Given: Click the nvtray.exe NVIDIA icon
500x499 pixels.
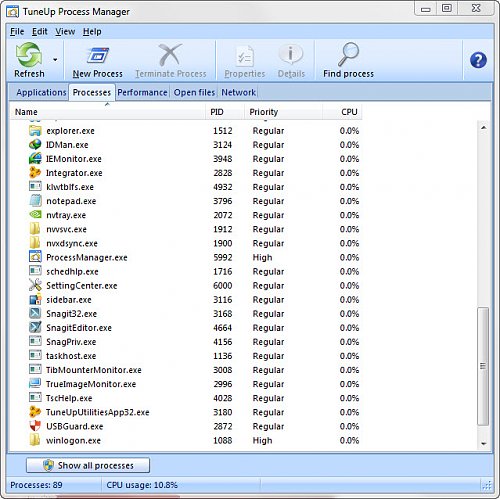Looking at the screenshot, I should click(x=35, y=215).
